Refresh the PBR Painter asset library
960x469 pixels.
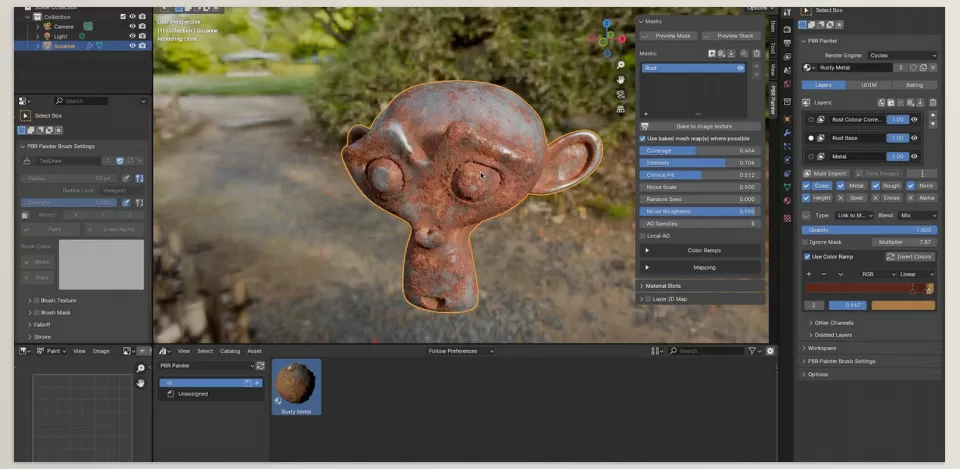[x=260, y=366]
